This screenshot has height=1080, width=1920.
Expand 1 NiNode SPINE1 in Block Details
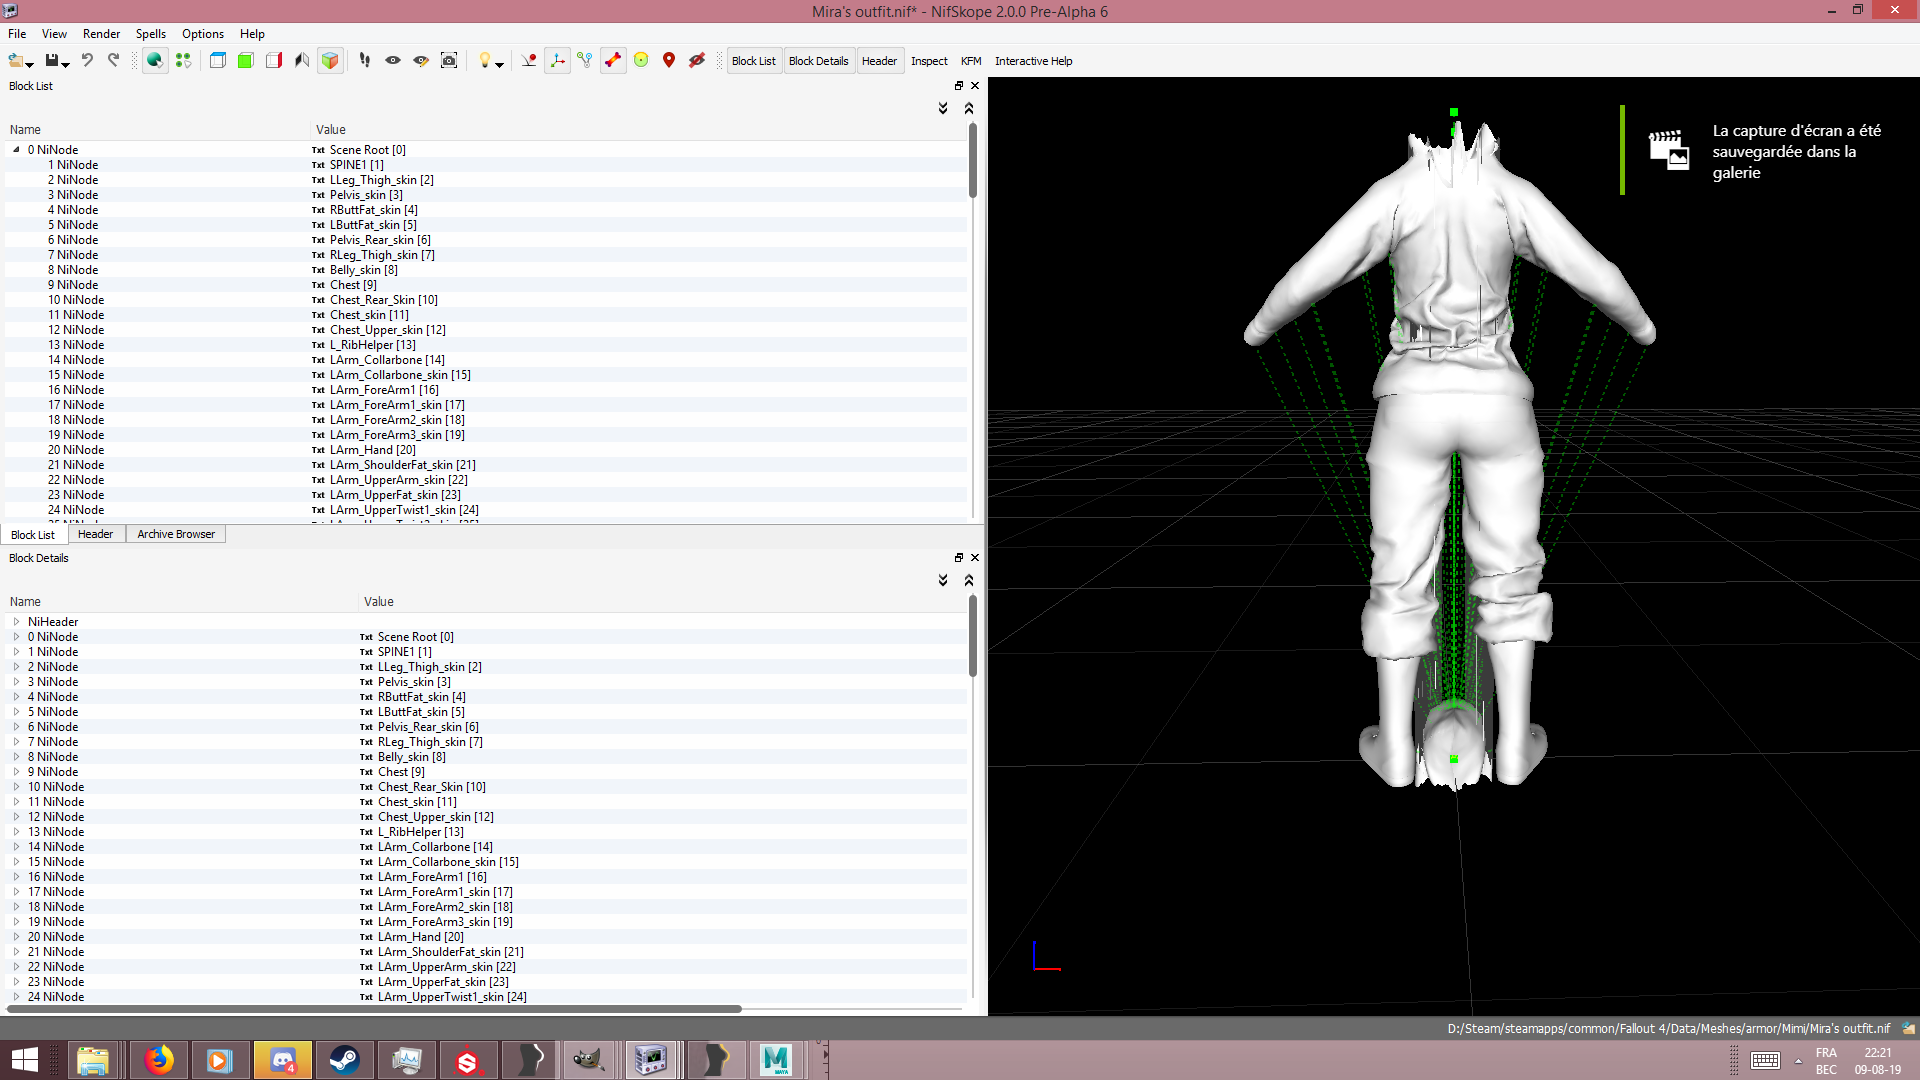(x=16, y=652)
